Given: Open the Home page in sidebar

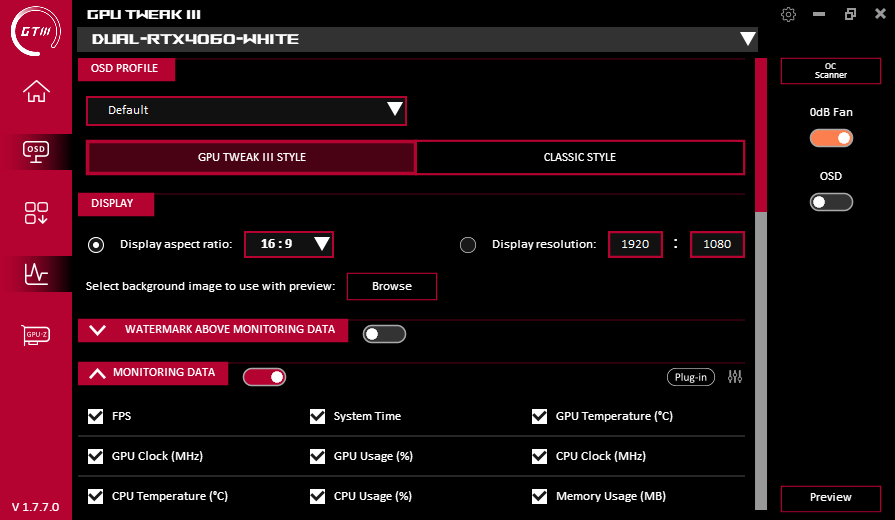Looking at the screenshot, I should (x=36, y=91).
